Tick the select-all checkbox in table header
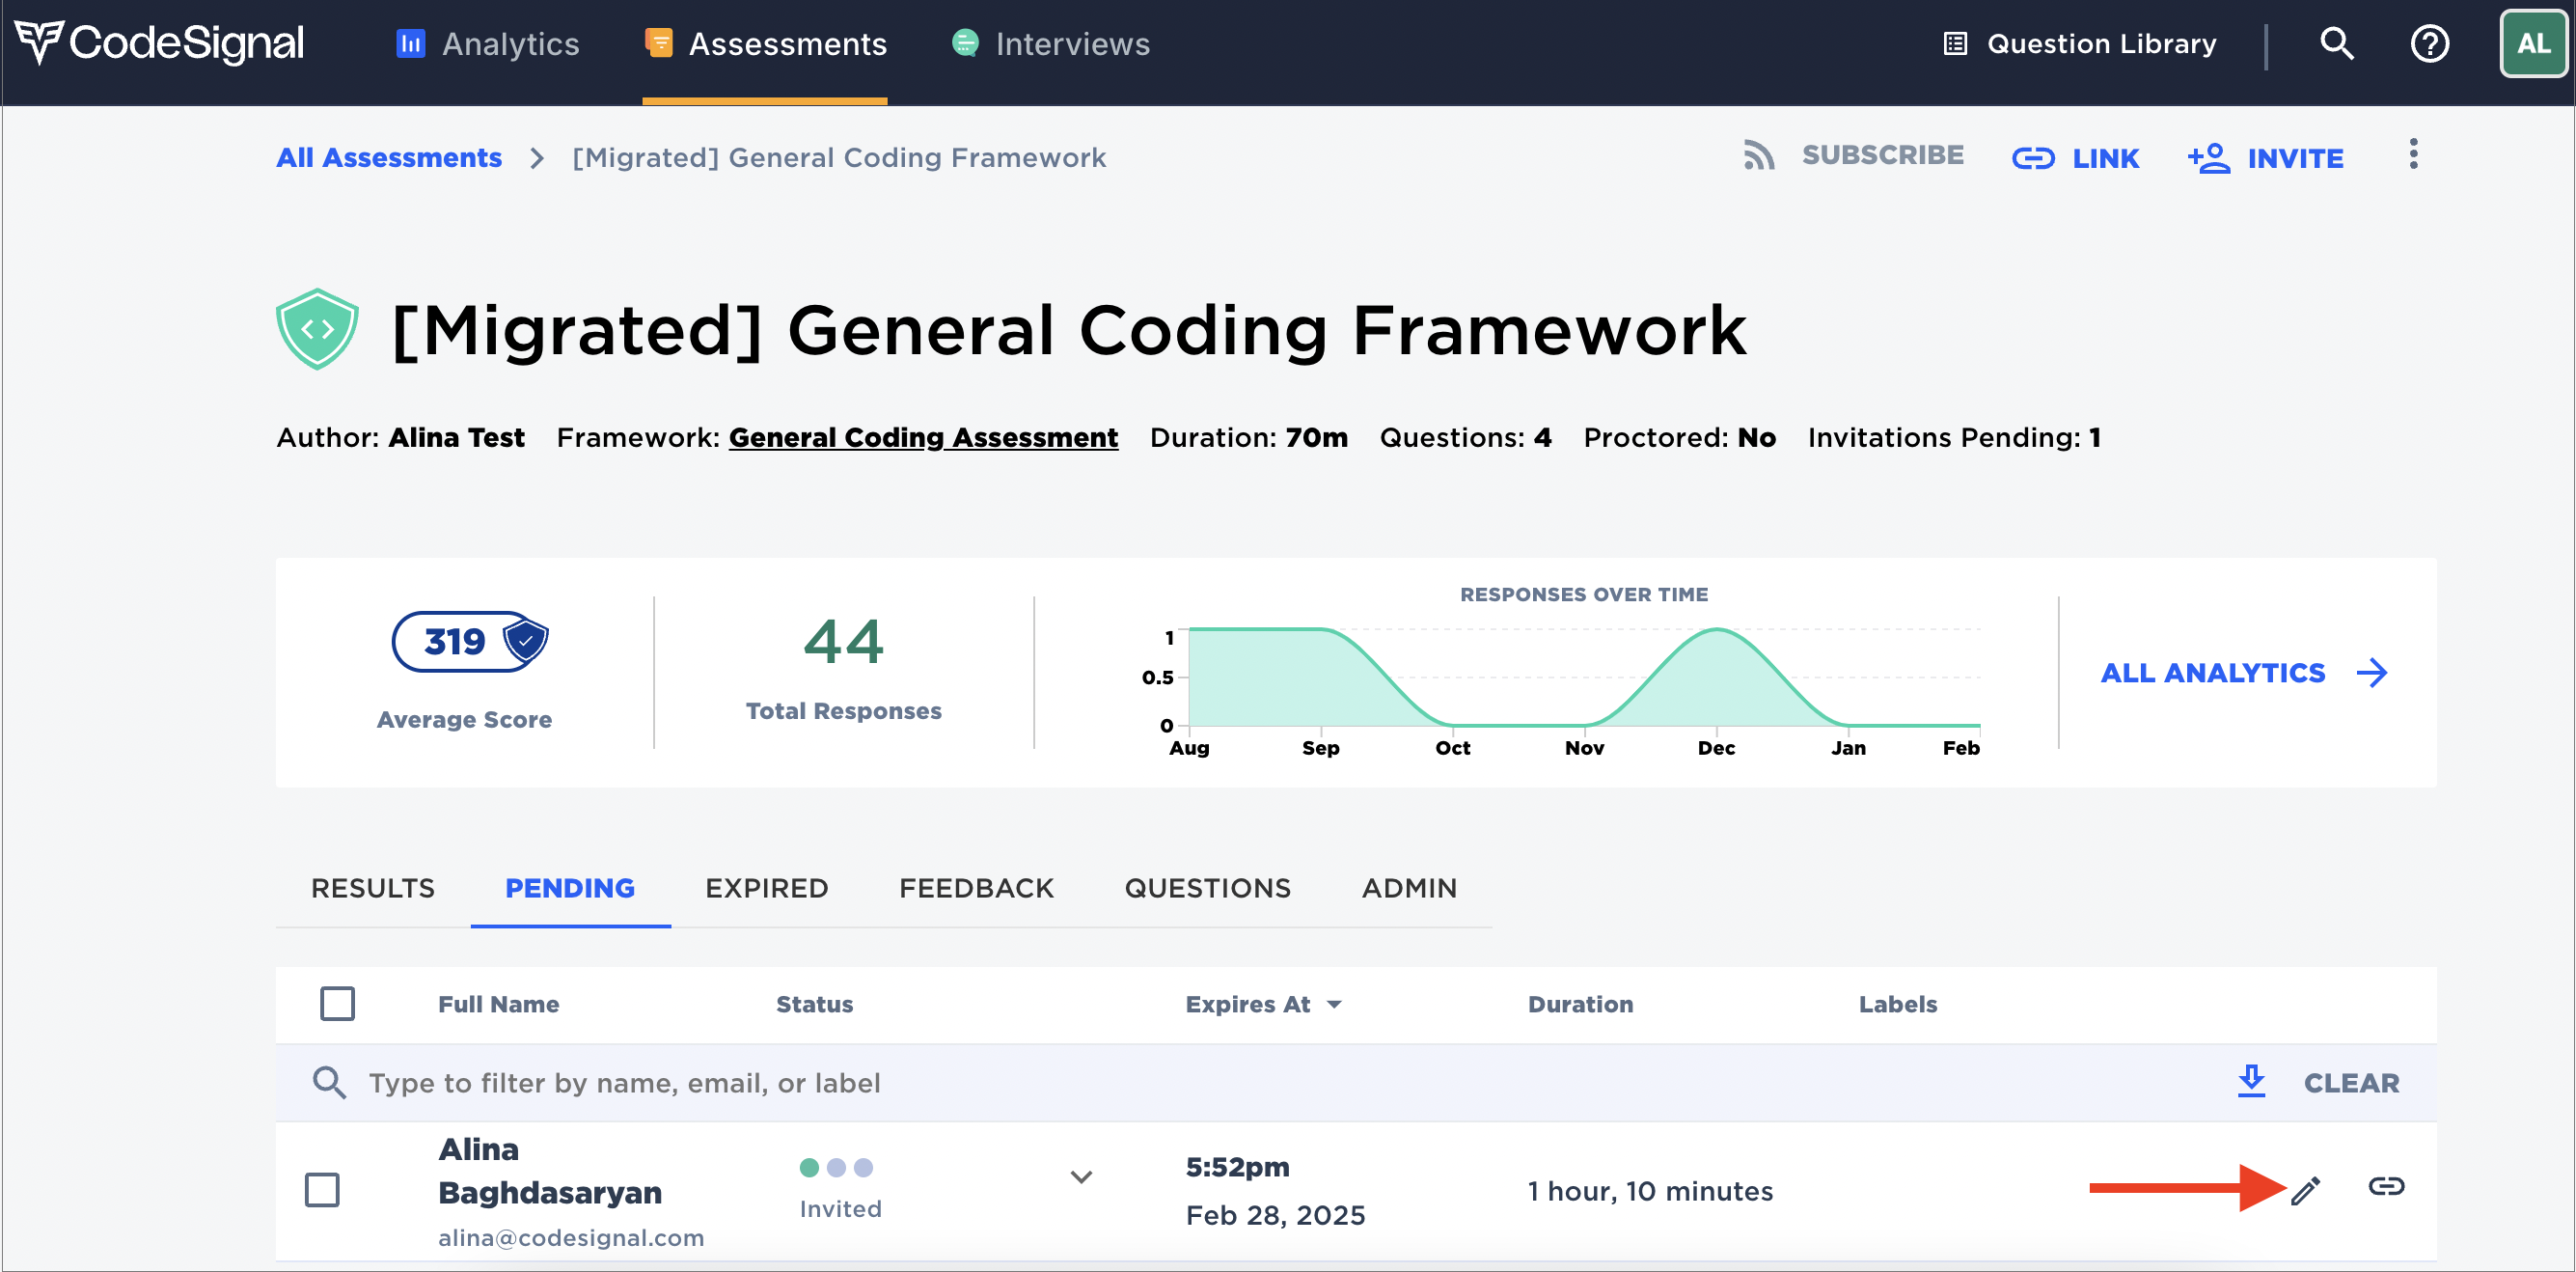This screenshot has height=1272, width=2576. [337, 1003]
